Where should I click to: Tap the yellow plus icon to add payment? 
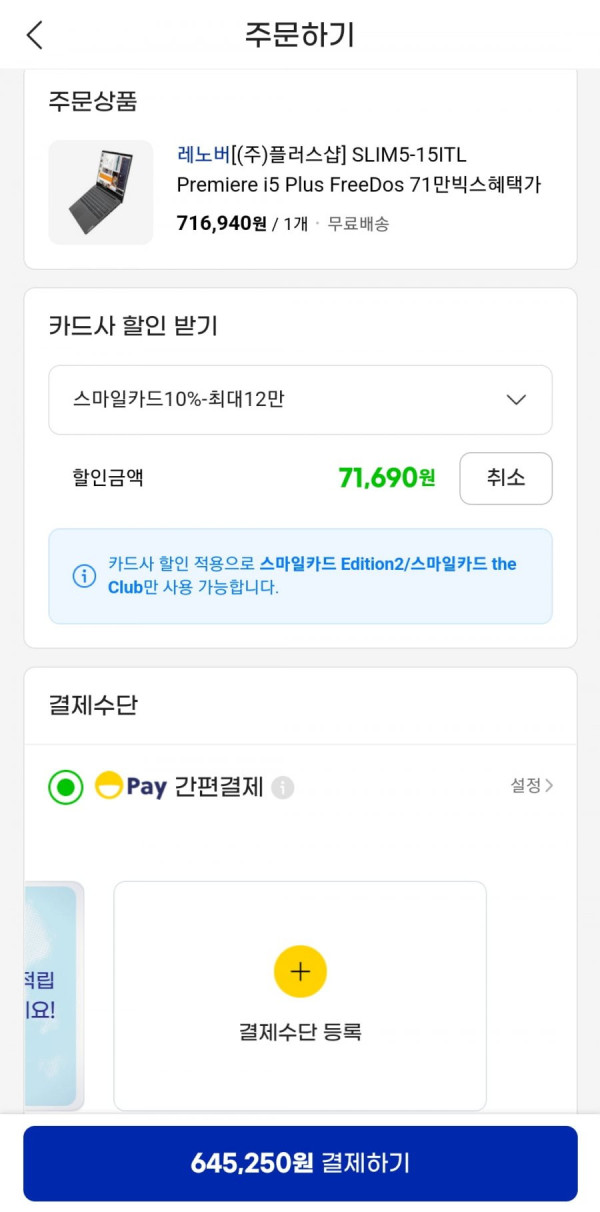tap(300, 971)
